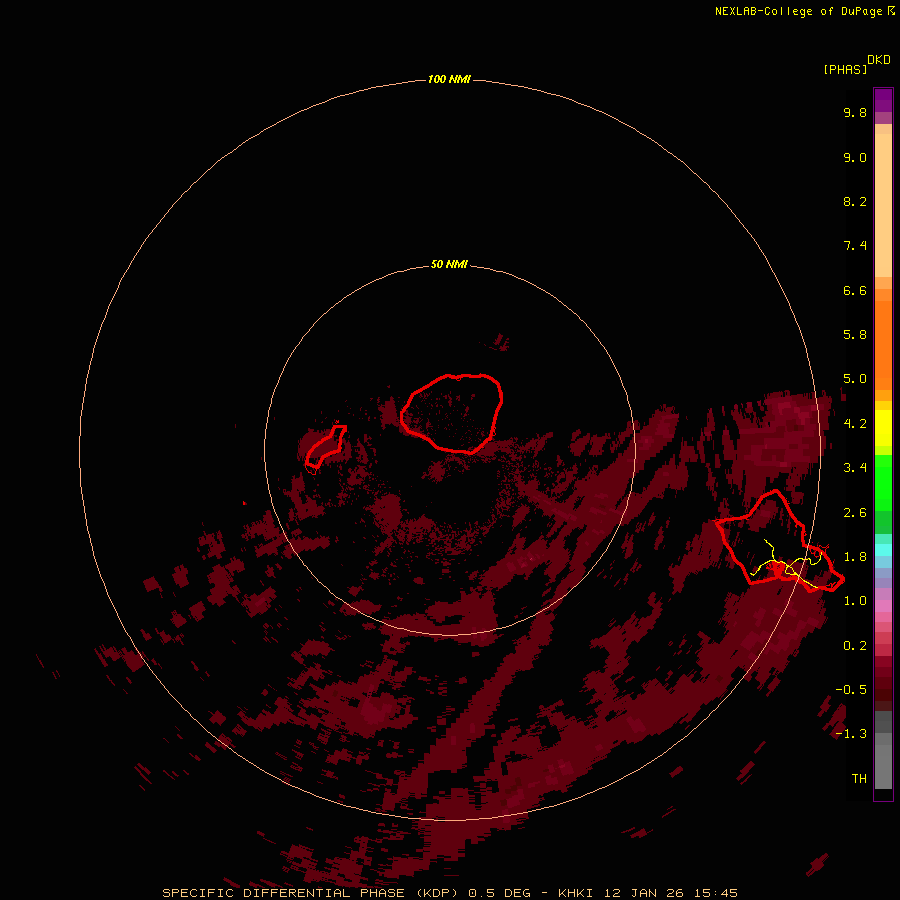Screen dimensions: 900x900
Task: Click the Specific Differential Phase KDP title caption
Action: click(449, 893)
